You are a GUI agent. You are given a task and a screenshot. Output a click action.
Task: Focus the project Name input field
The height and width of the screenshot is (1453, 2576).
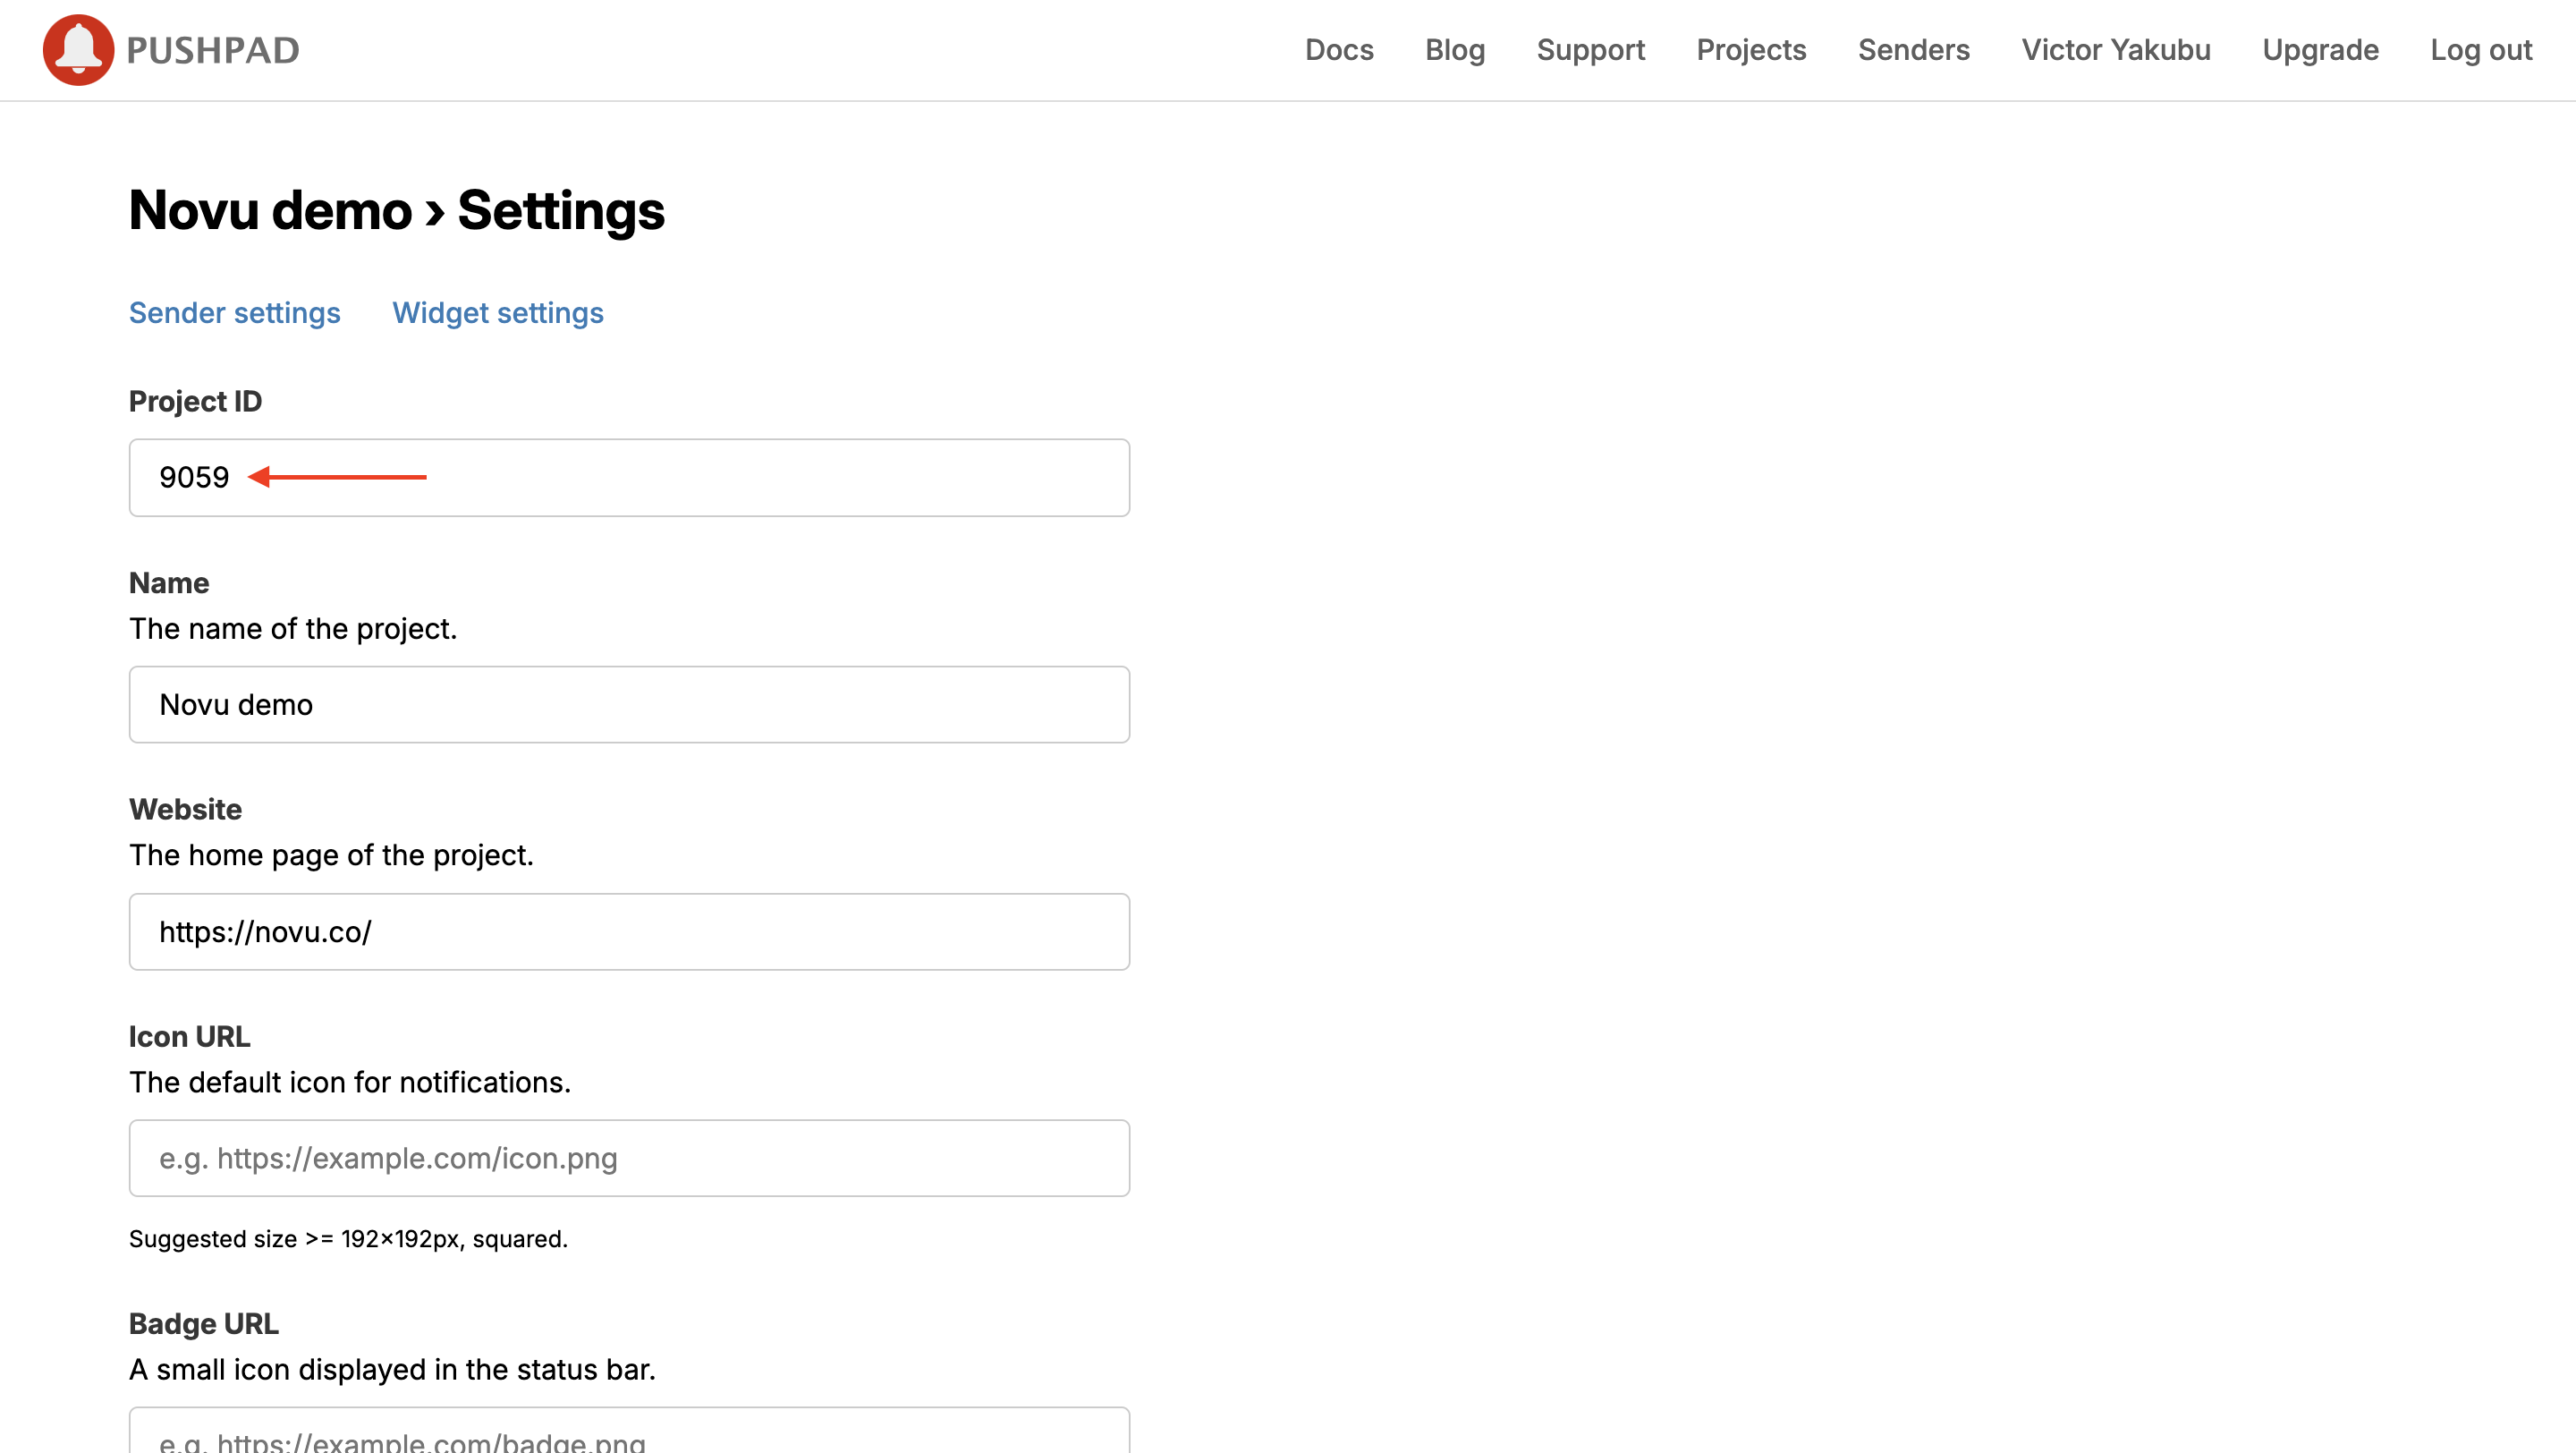629,705
